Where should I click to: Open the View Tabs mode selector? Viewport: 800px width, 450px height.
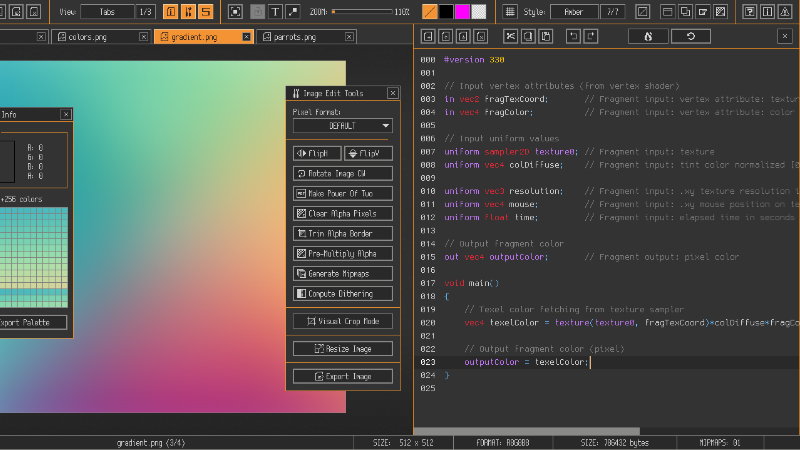(107, 12)
